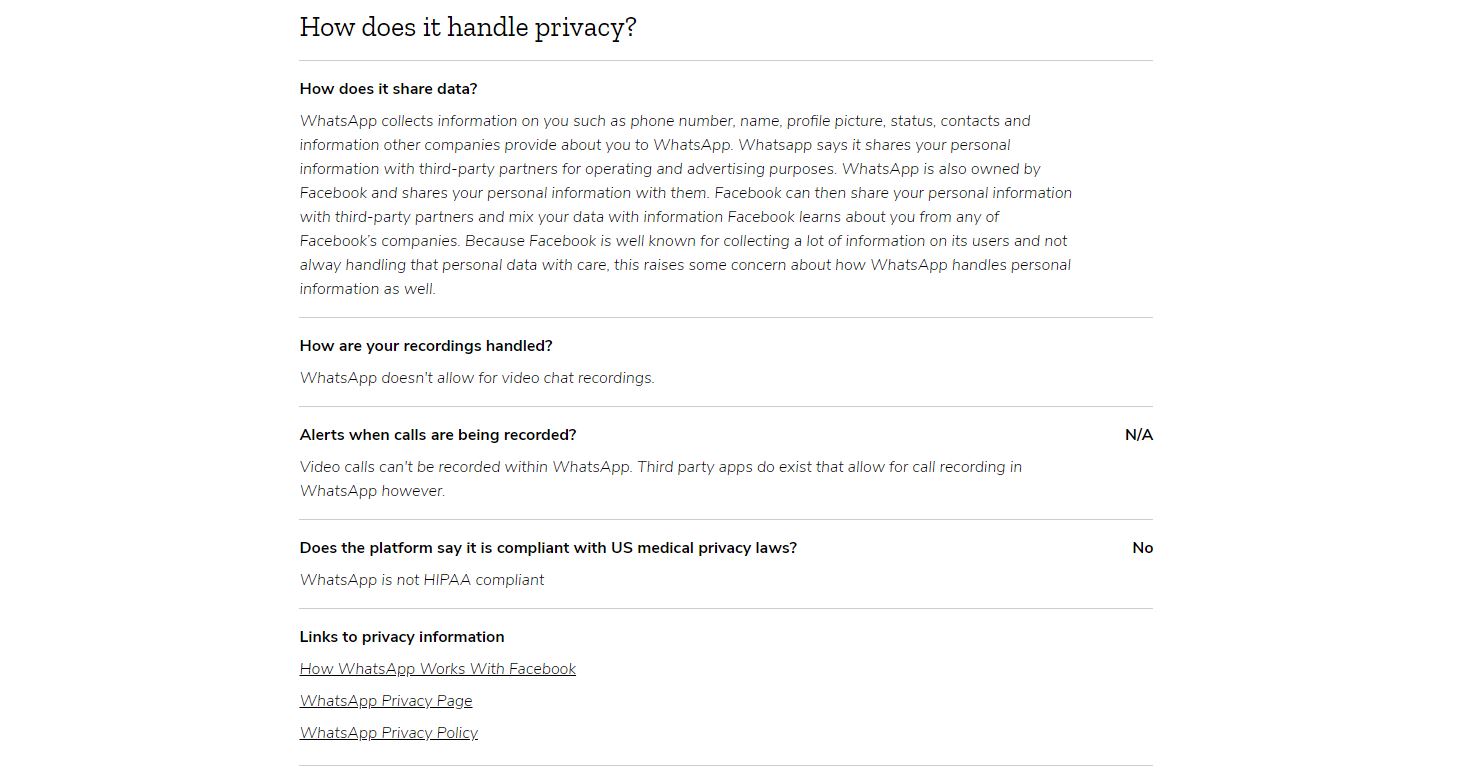Click the 'Alerts when calls are being recorded?' subheading
The width and height of the screenshot is (1483, 774).
point(438,435)
